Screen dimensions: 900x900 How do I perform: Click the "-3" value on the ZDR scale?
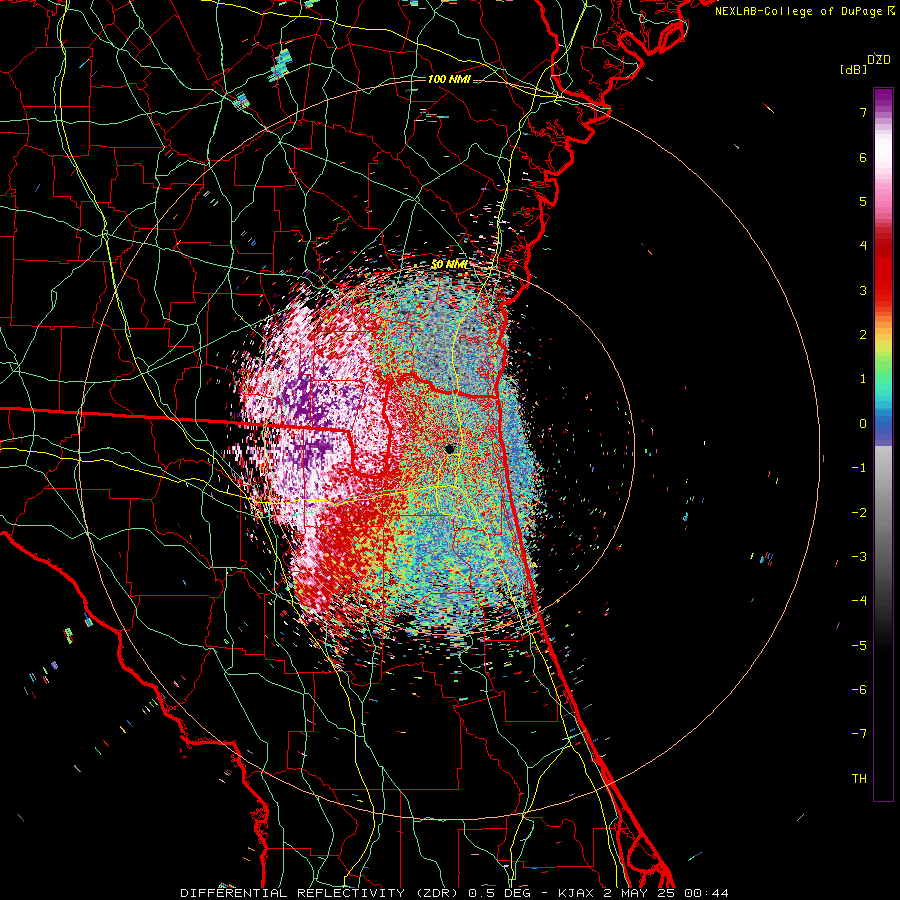point(859,557)
